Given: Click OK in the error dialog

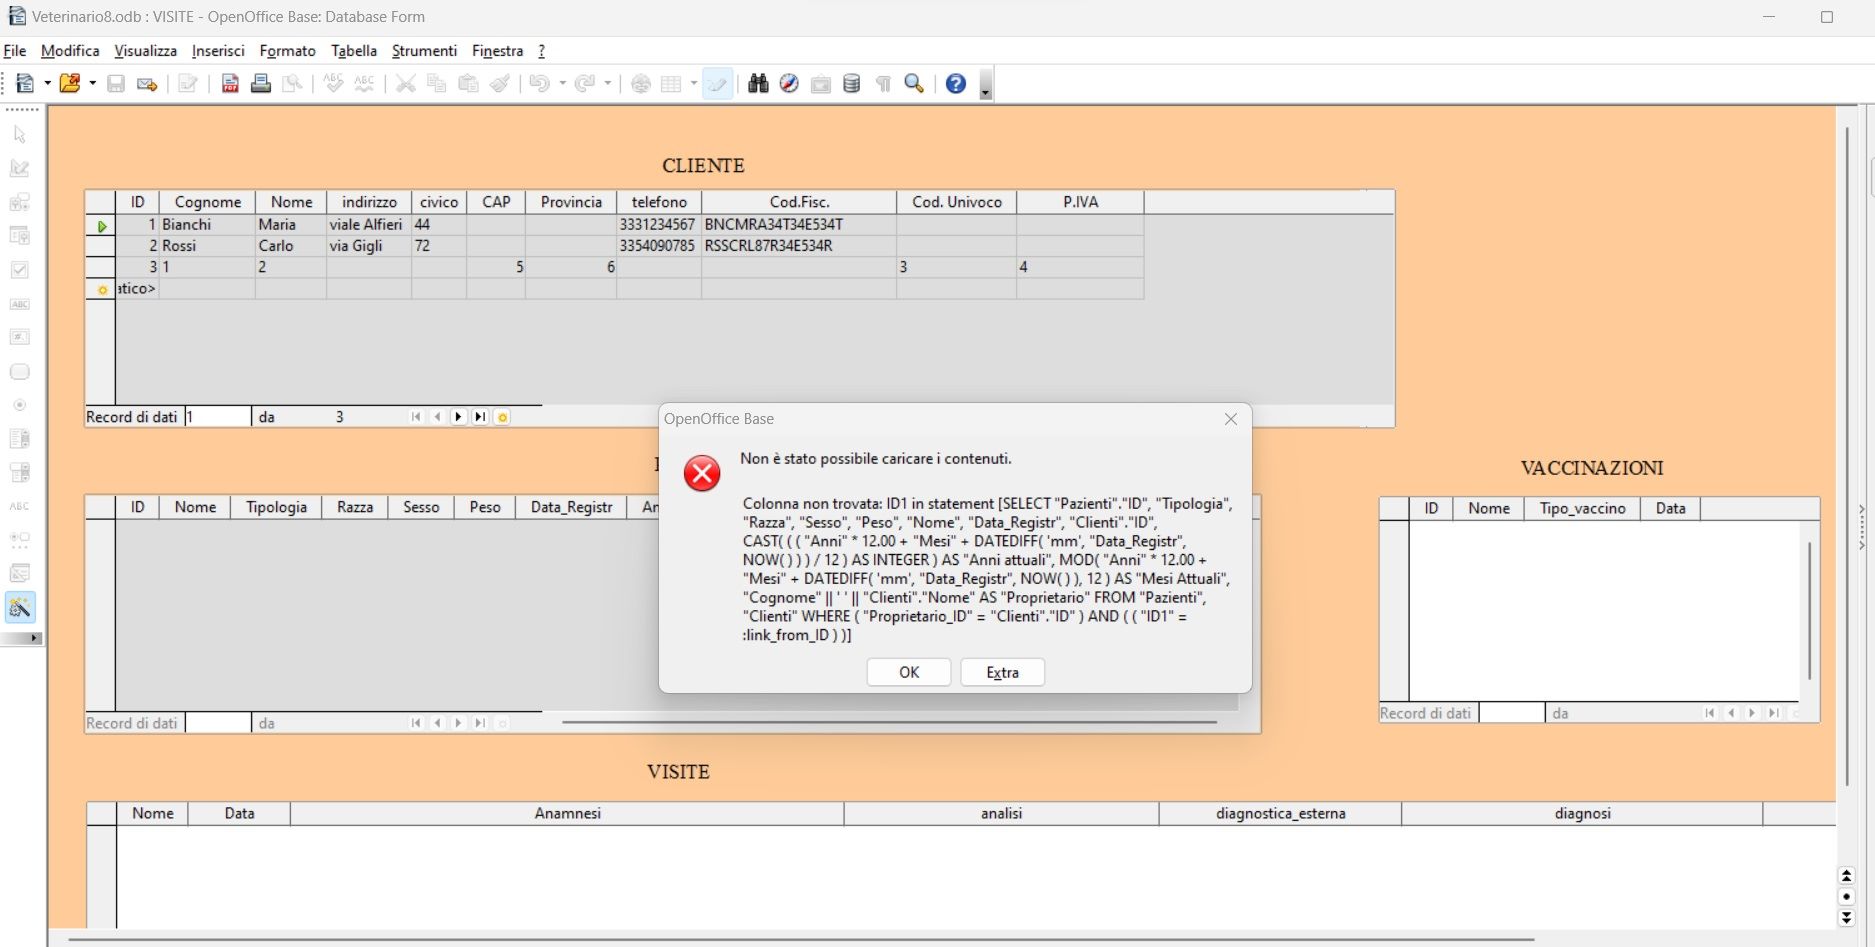Looking at the screenshot, I should point(909,672).
